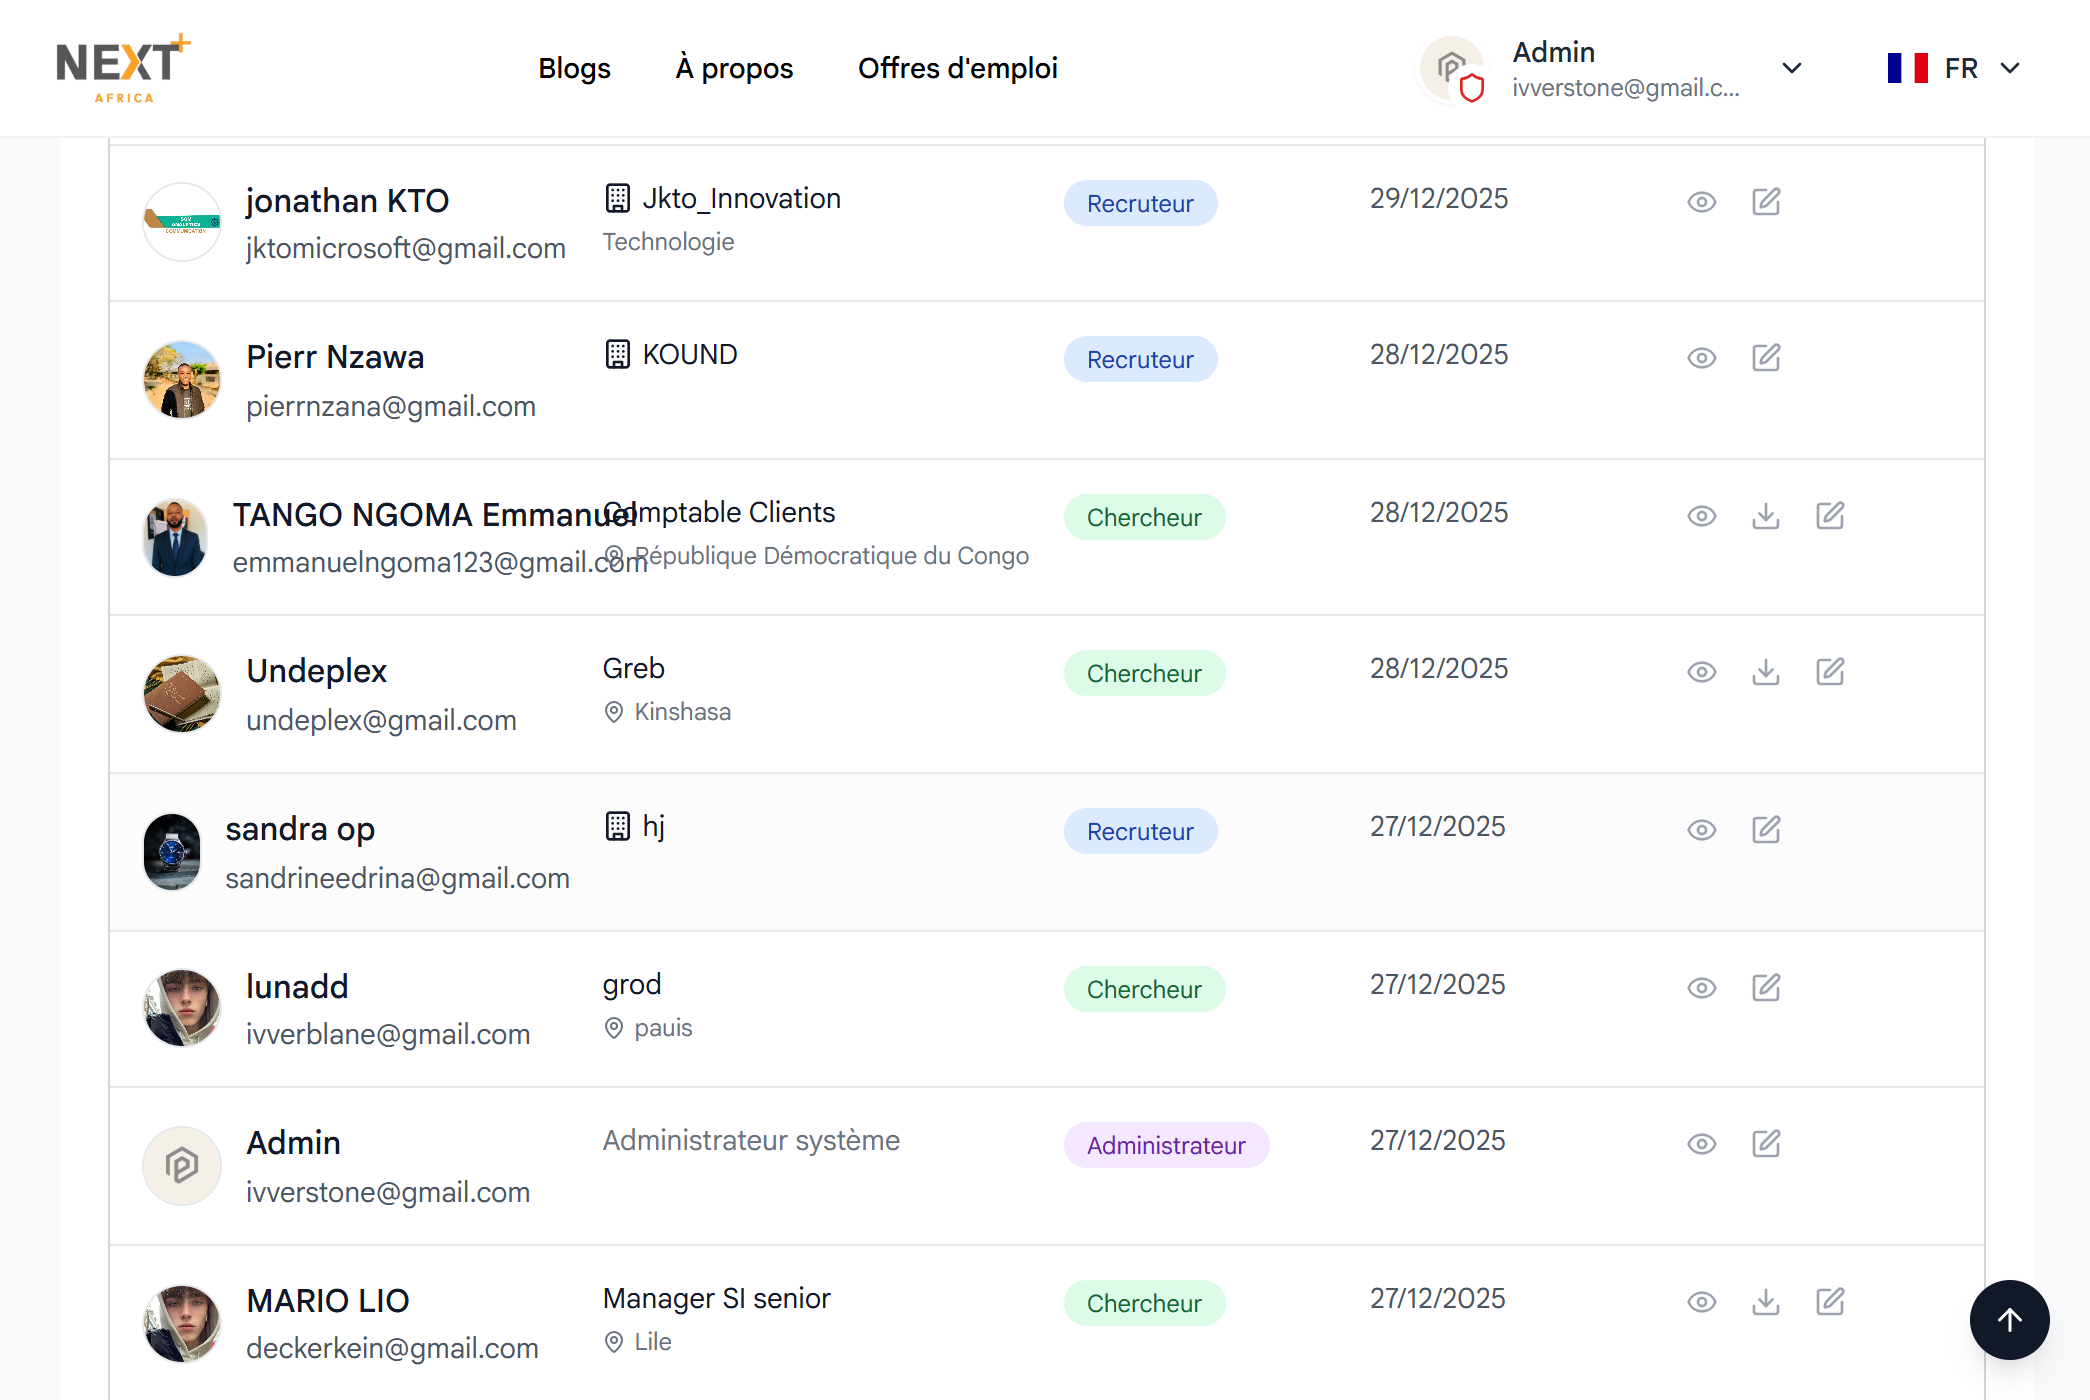Screen dimensions: 2090x1400
Task: Expand the Admin account dropdown chevron
Action: tap(1792, 68)
